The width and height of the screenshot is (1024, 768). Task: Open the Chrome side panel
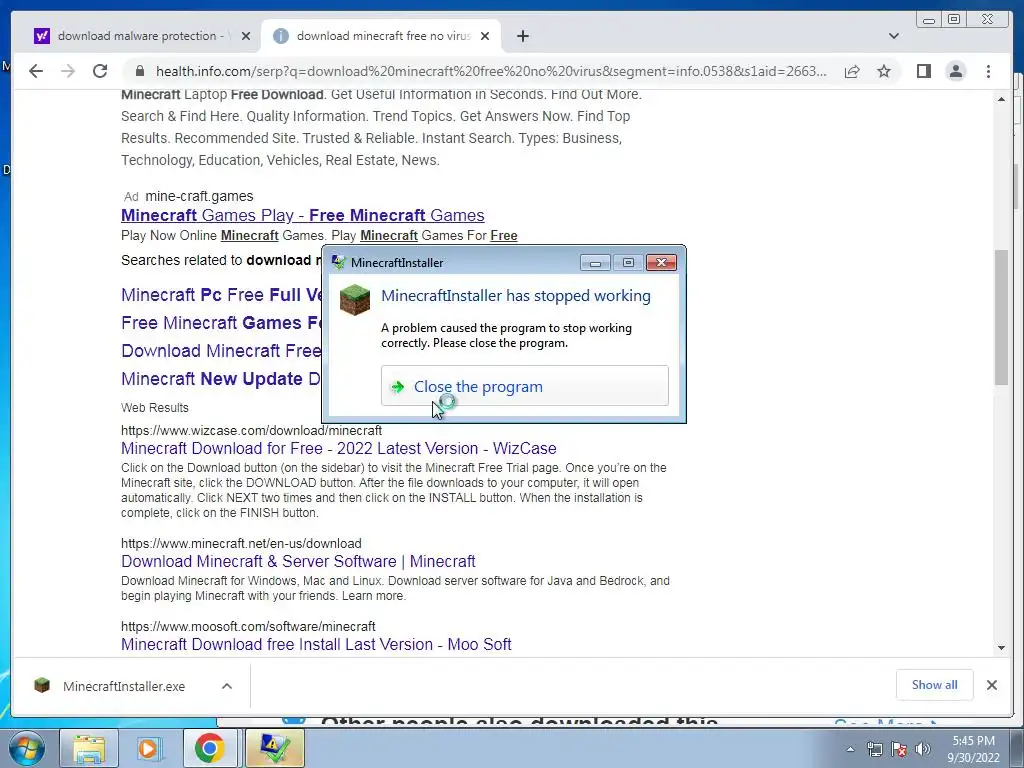coord(923,71)
